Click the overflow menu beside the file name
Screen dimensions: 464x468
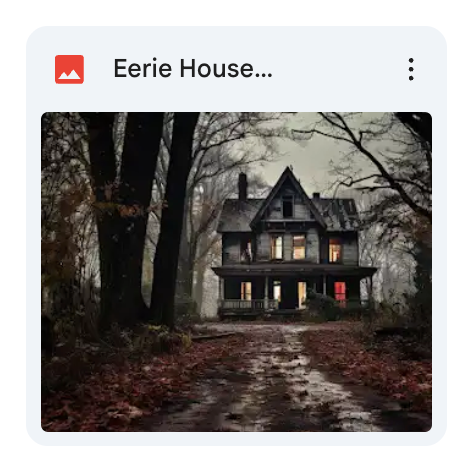pyautogui.click(x=411, y=69)
